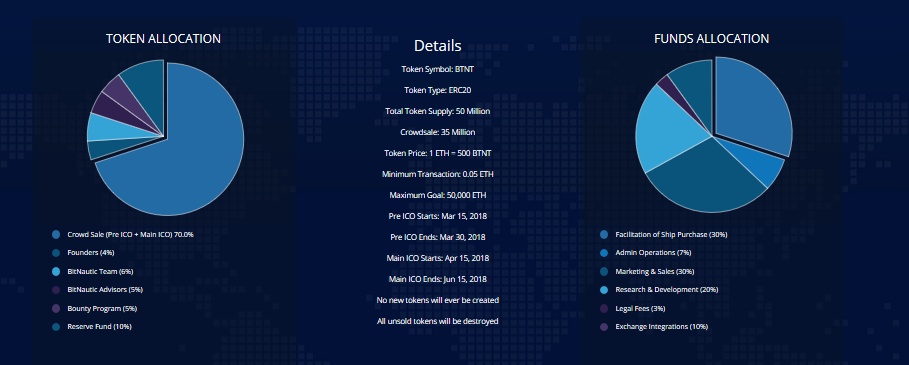Click the TOKEN ALLOCATION heading
Image resolution: width=909 pixels, height=365 pixels.
[163, 39]
